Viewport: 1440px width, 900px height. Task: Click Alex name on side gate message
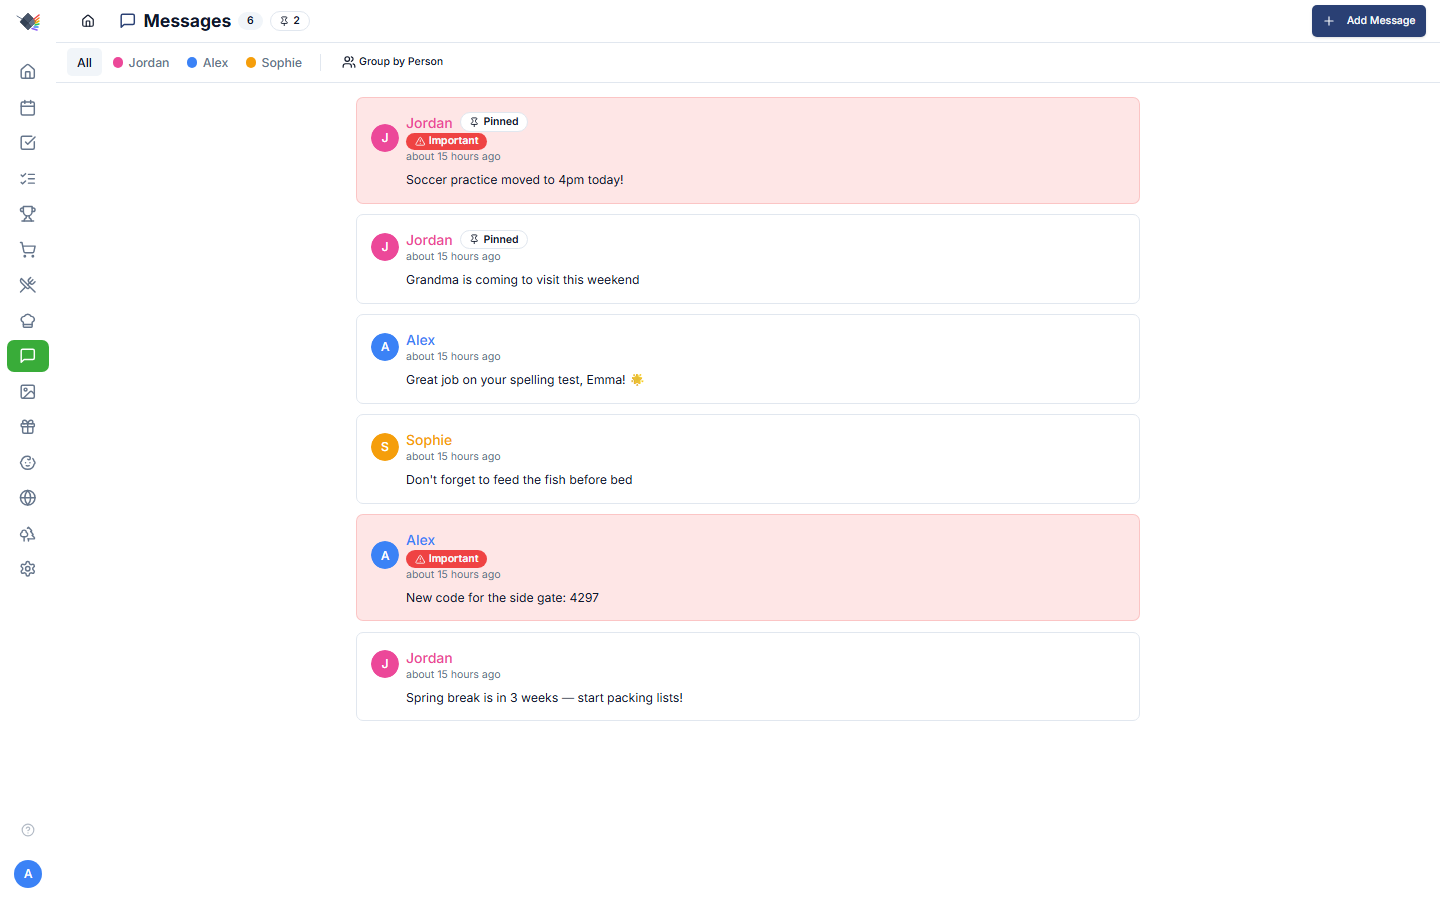(x=420, y=540)
